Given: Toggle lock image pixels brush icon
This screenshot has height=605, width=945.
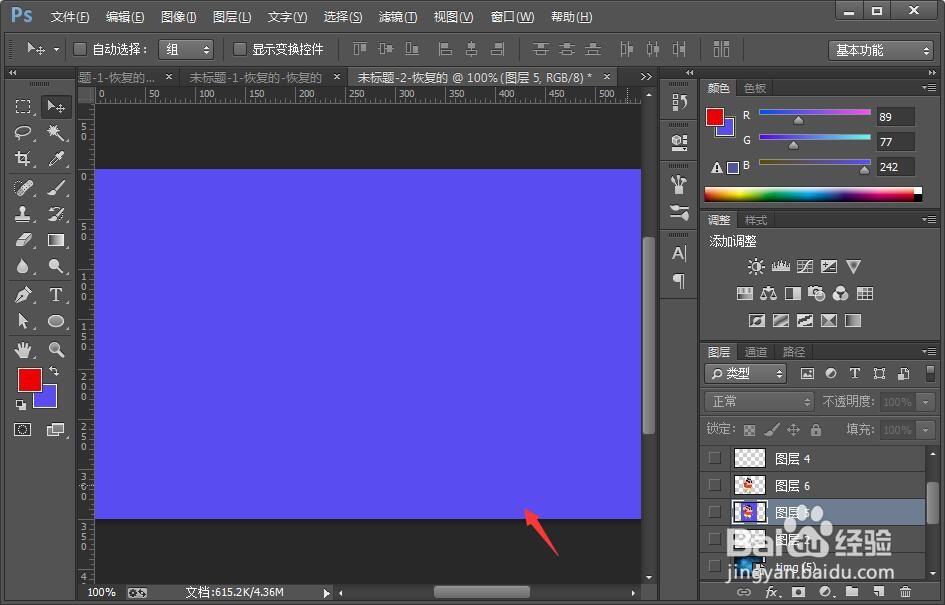Looking at the screenshot, I should click(771, 430).
